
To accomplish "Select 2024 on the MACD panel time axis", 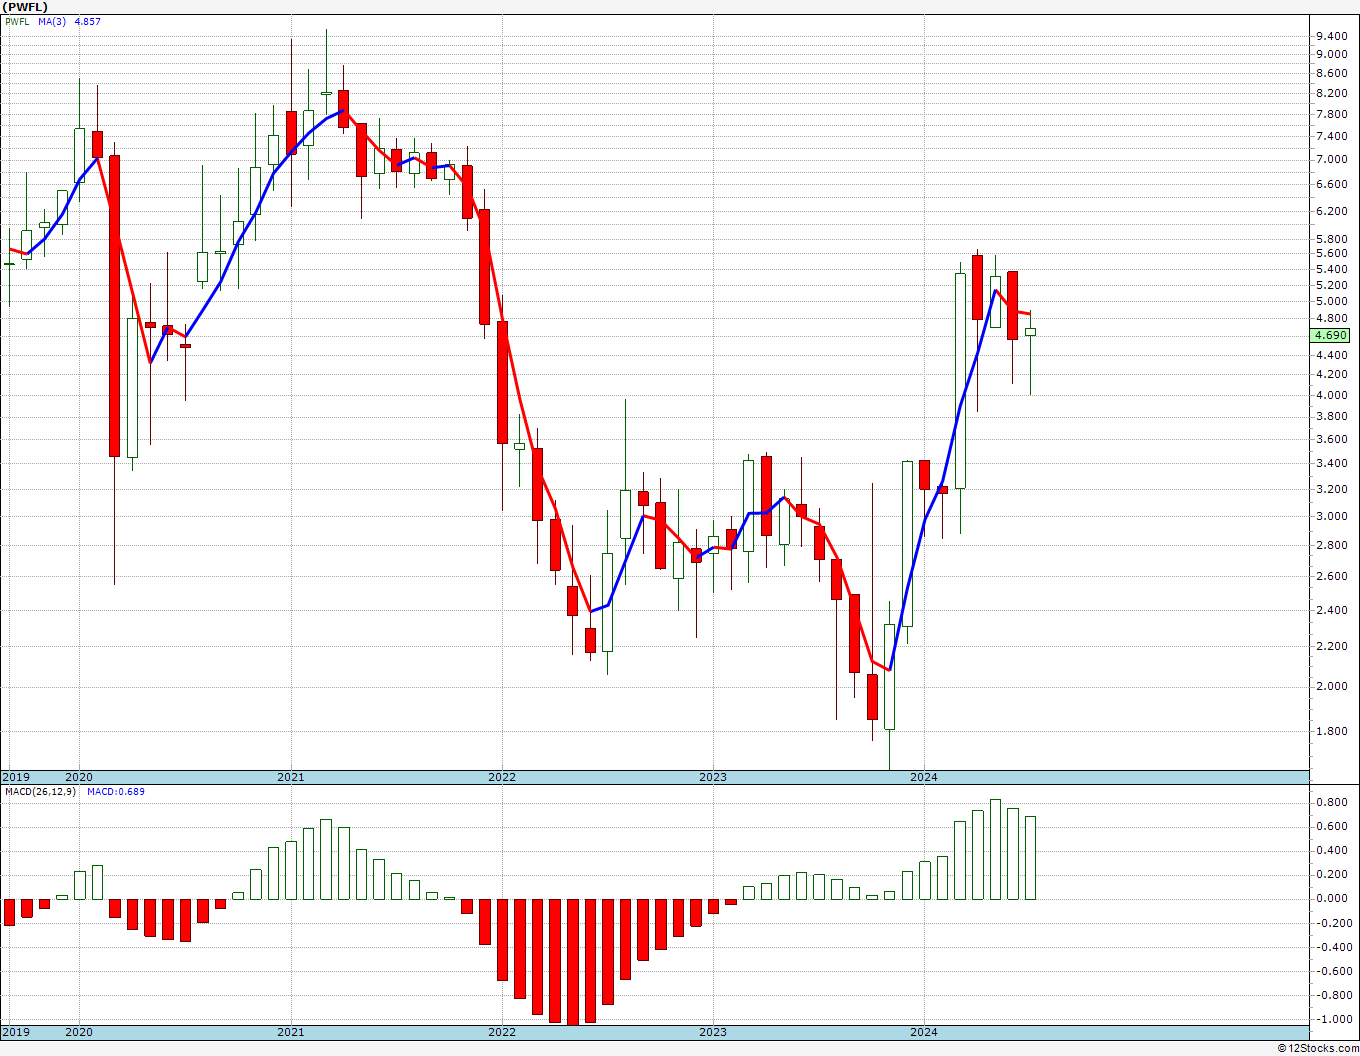I will tap(924, 1032).
